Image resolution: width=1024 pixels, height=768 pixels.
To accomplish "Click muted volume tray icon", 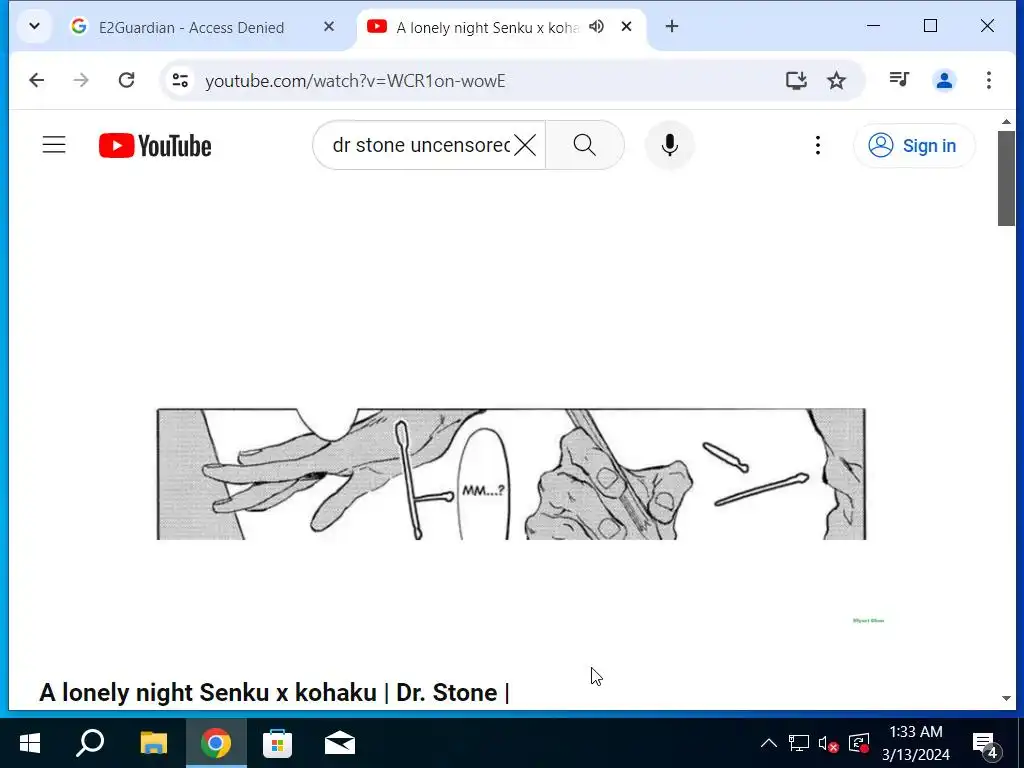I will (828, 743).
